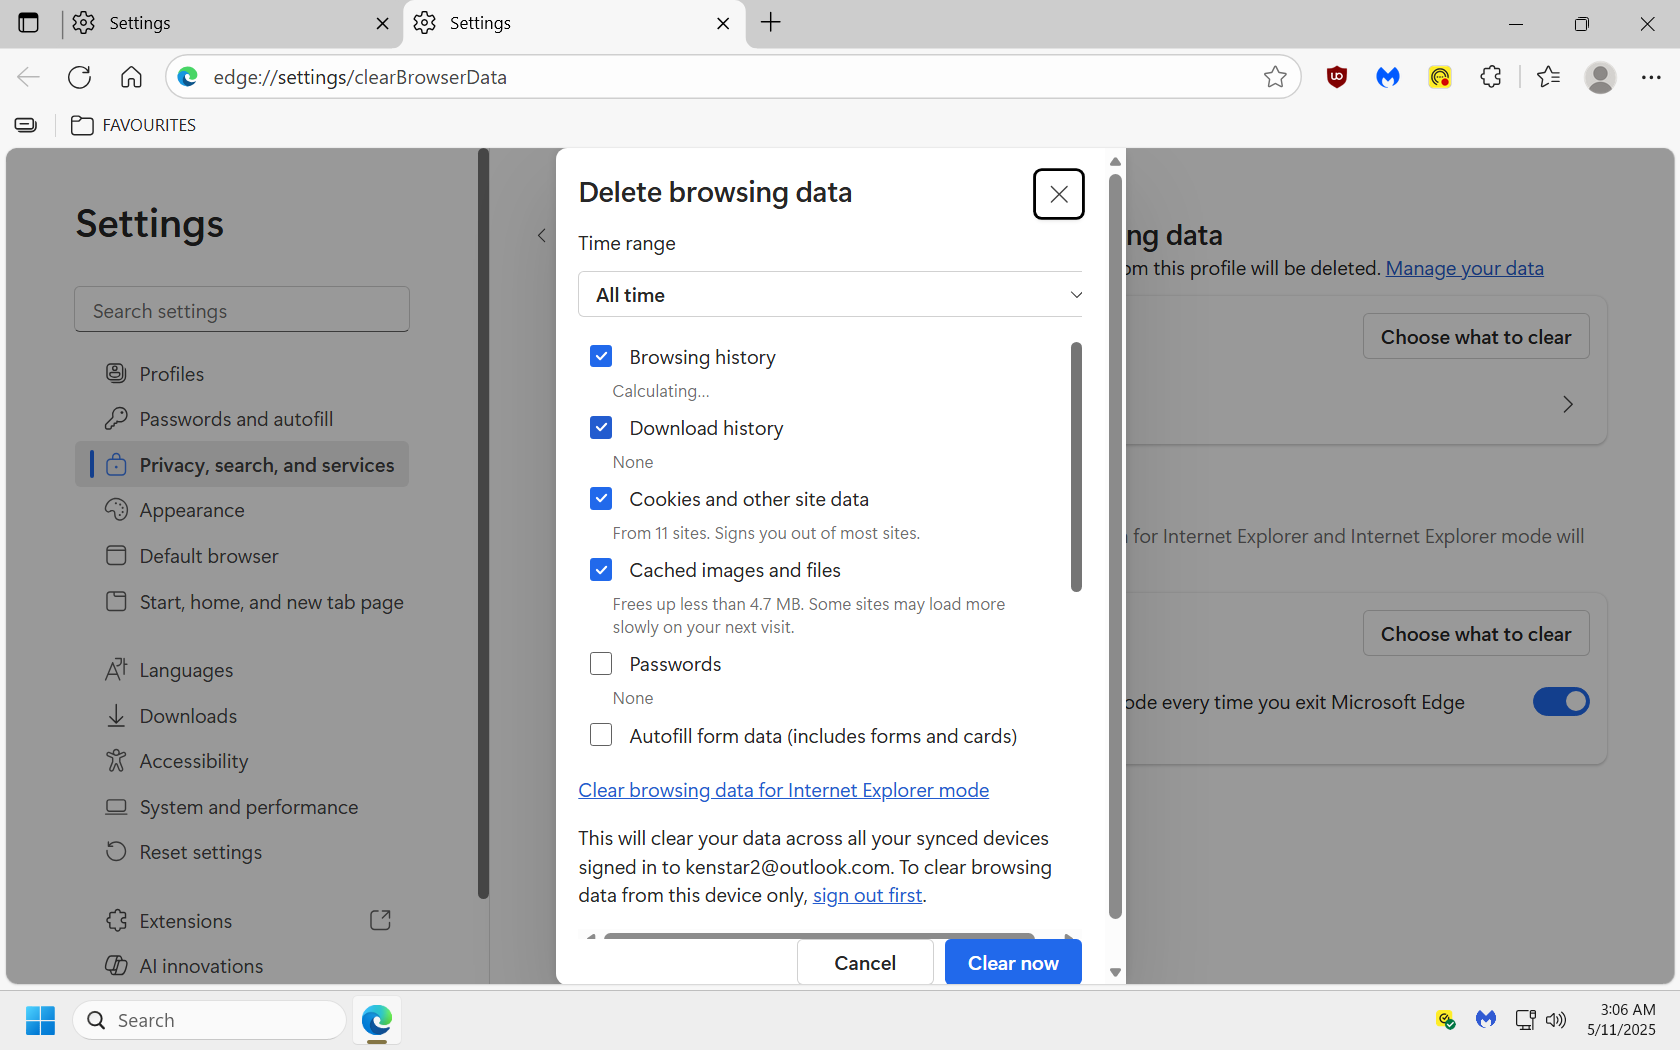Click the Clear now button
The height and width of the screenshot is (1050, 1680).
pyautogui.click(x=1013, y=963)
